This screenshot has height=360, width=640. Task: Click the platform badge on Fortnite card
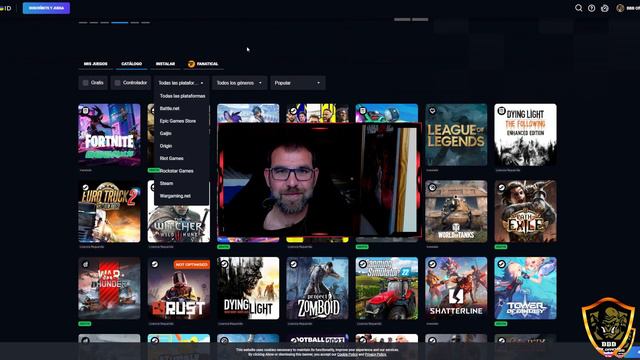click(85, 111)
